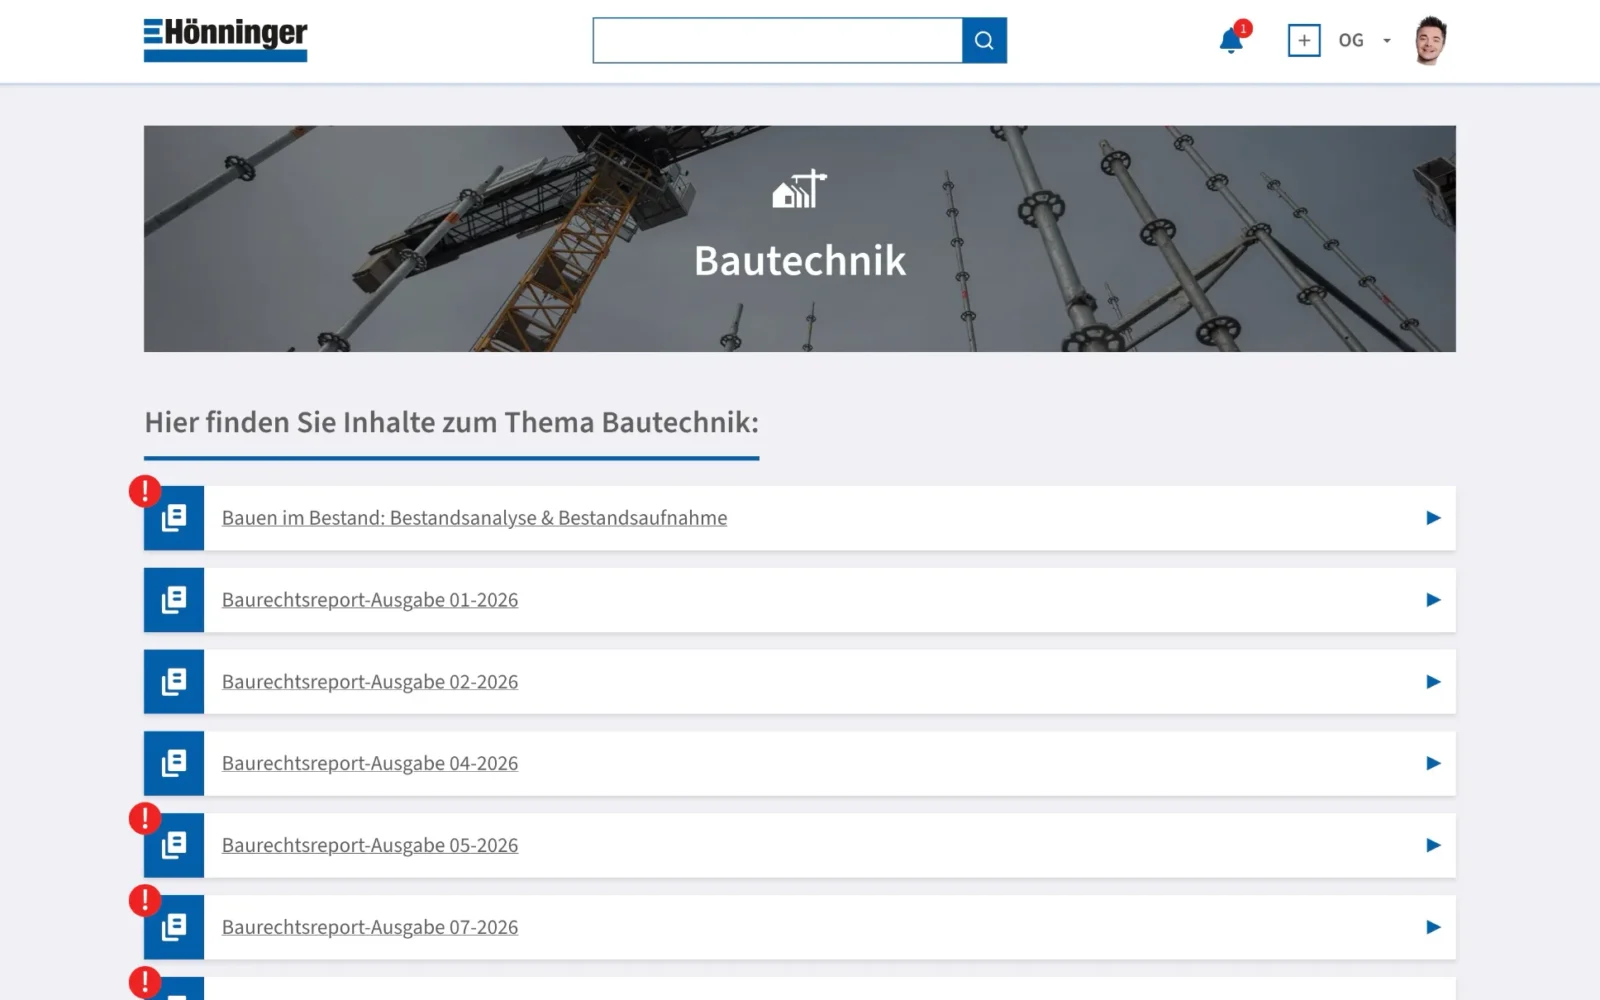Screen dimensions: 1600x1000
Task: Click document icon for Baurechtsreport-Ausgabe 01-2026
Action: [174, 600]
